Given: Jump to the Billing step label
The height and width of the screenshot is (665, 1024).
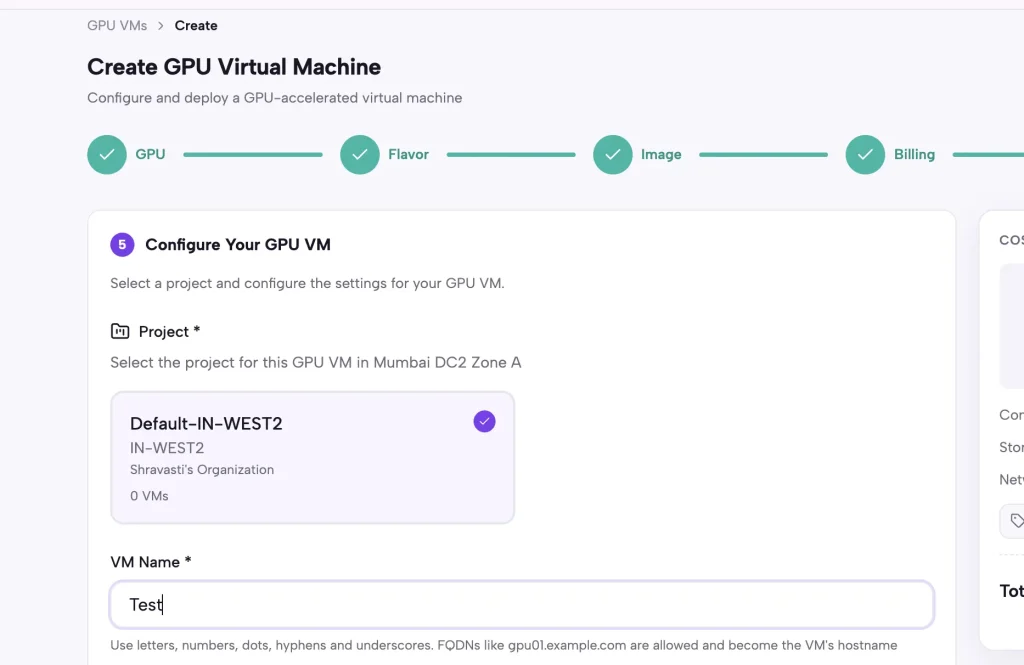Looking at the screenshot, I should [x=914, y=155].
